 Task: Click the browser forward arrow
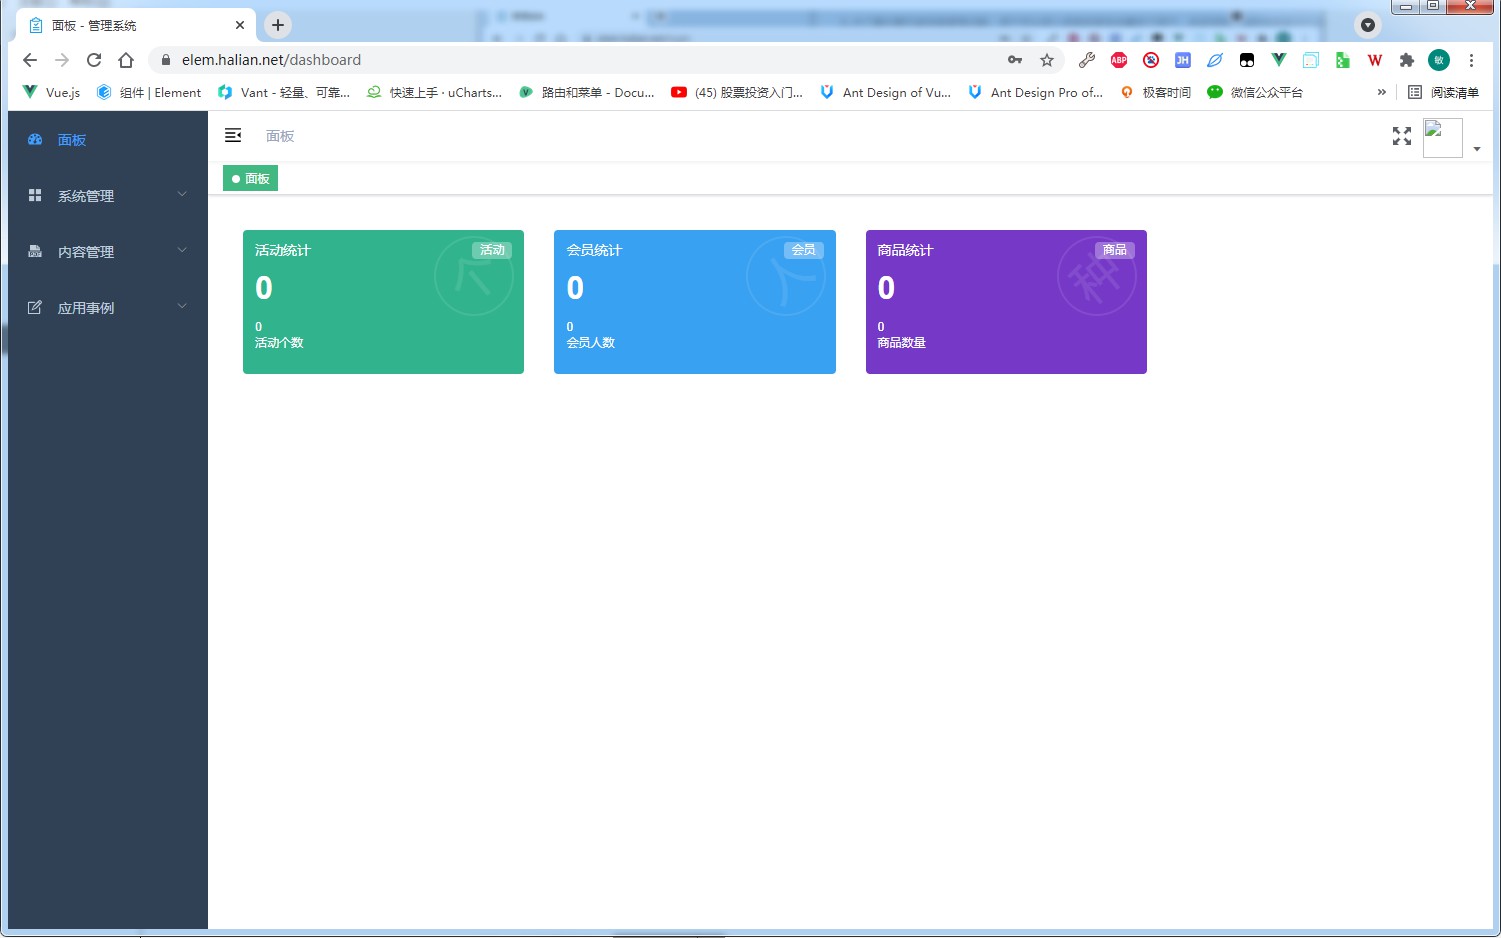coord(62,60)
